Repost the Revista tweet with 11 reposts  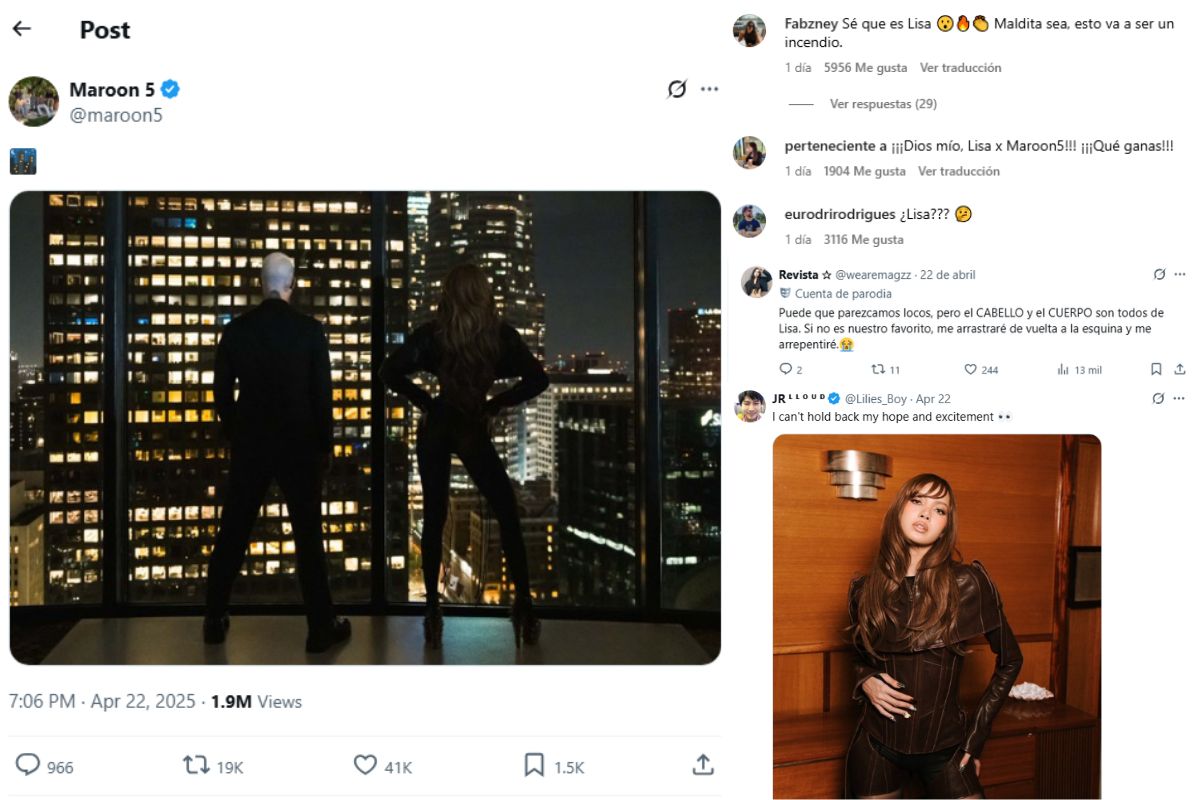878,369
